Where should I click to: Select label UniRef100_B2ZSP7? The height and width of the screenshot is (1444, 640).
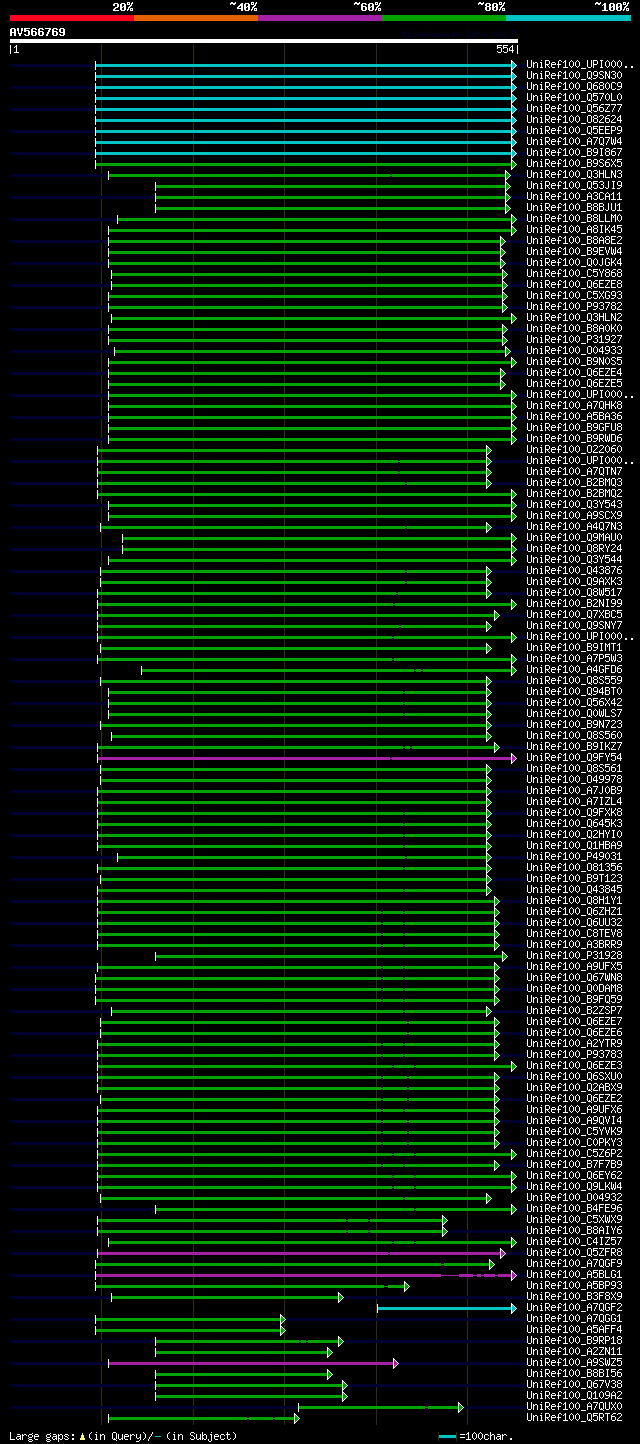[x=574, y=1010]
